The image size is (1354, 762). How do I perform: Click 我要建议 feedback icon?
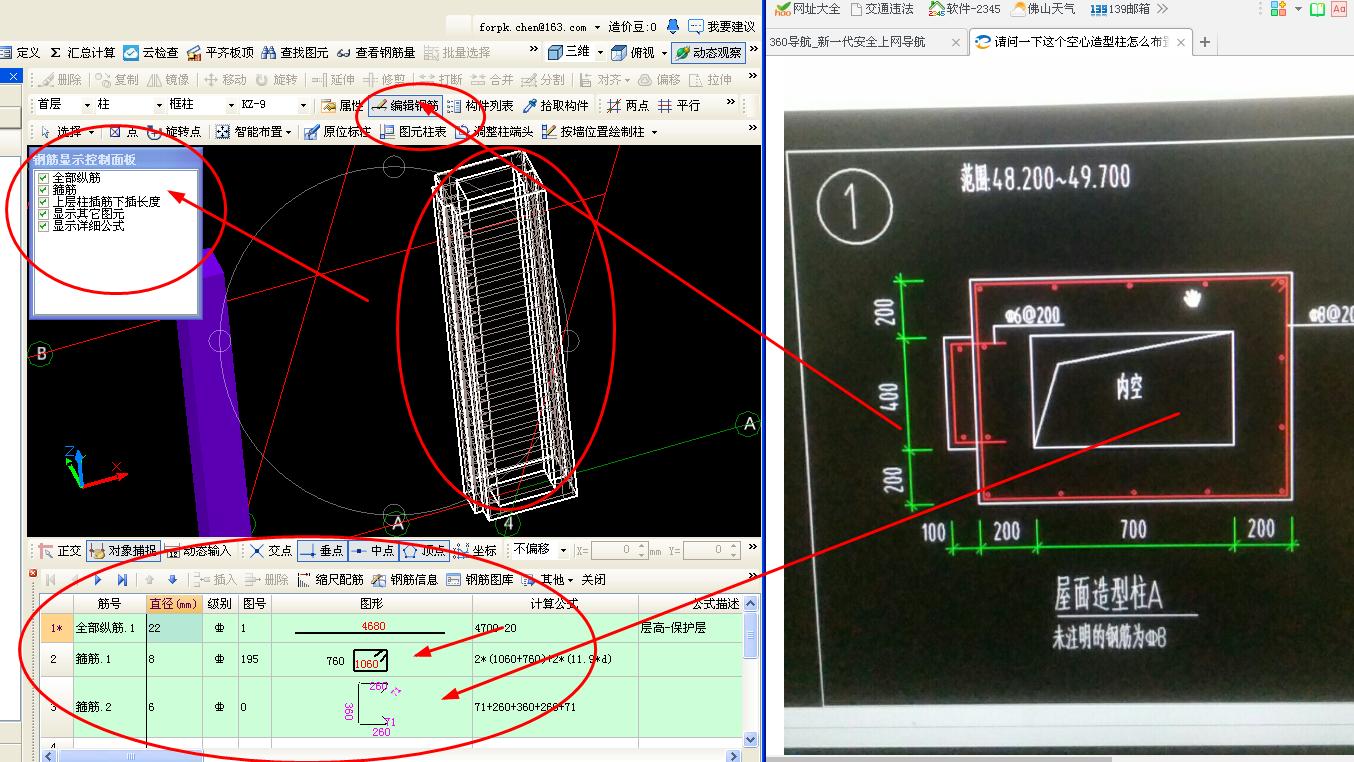click(x=721, y=27)
